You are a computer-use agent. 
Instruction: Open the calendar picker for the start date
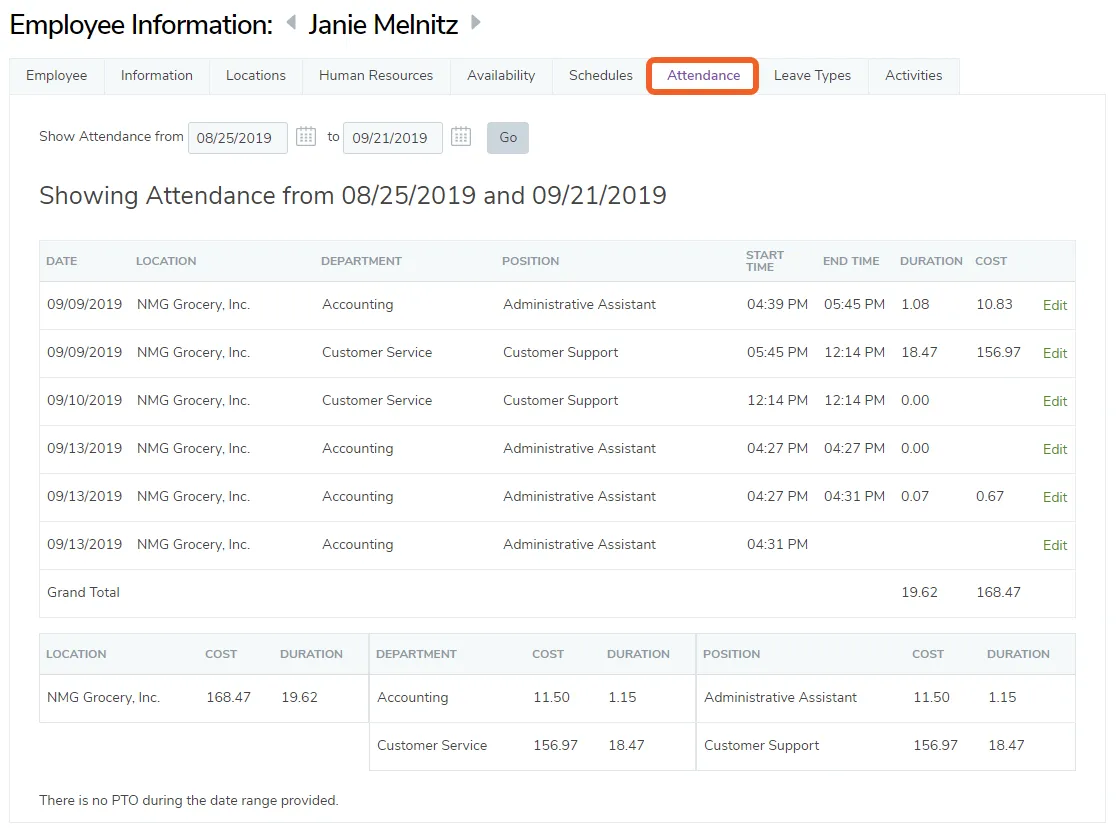click(306, 136)
